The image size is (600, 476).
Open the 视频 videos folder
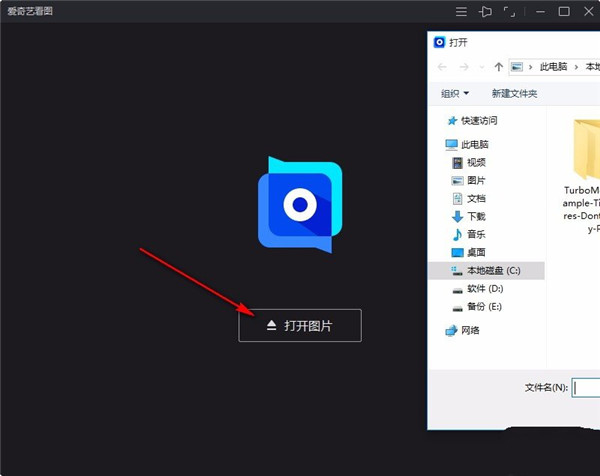476,163
